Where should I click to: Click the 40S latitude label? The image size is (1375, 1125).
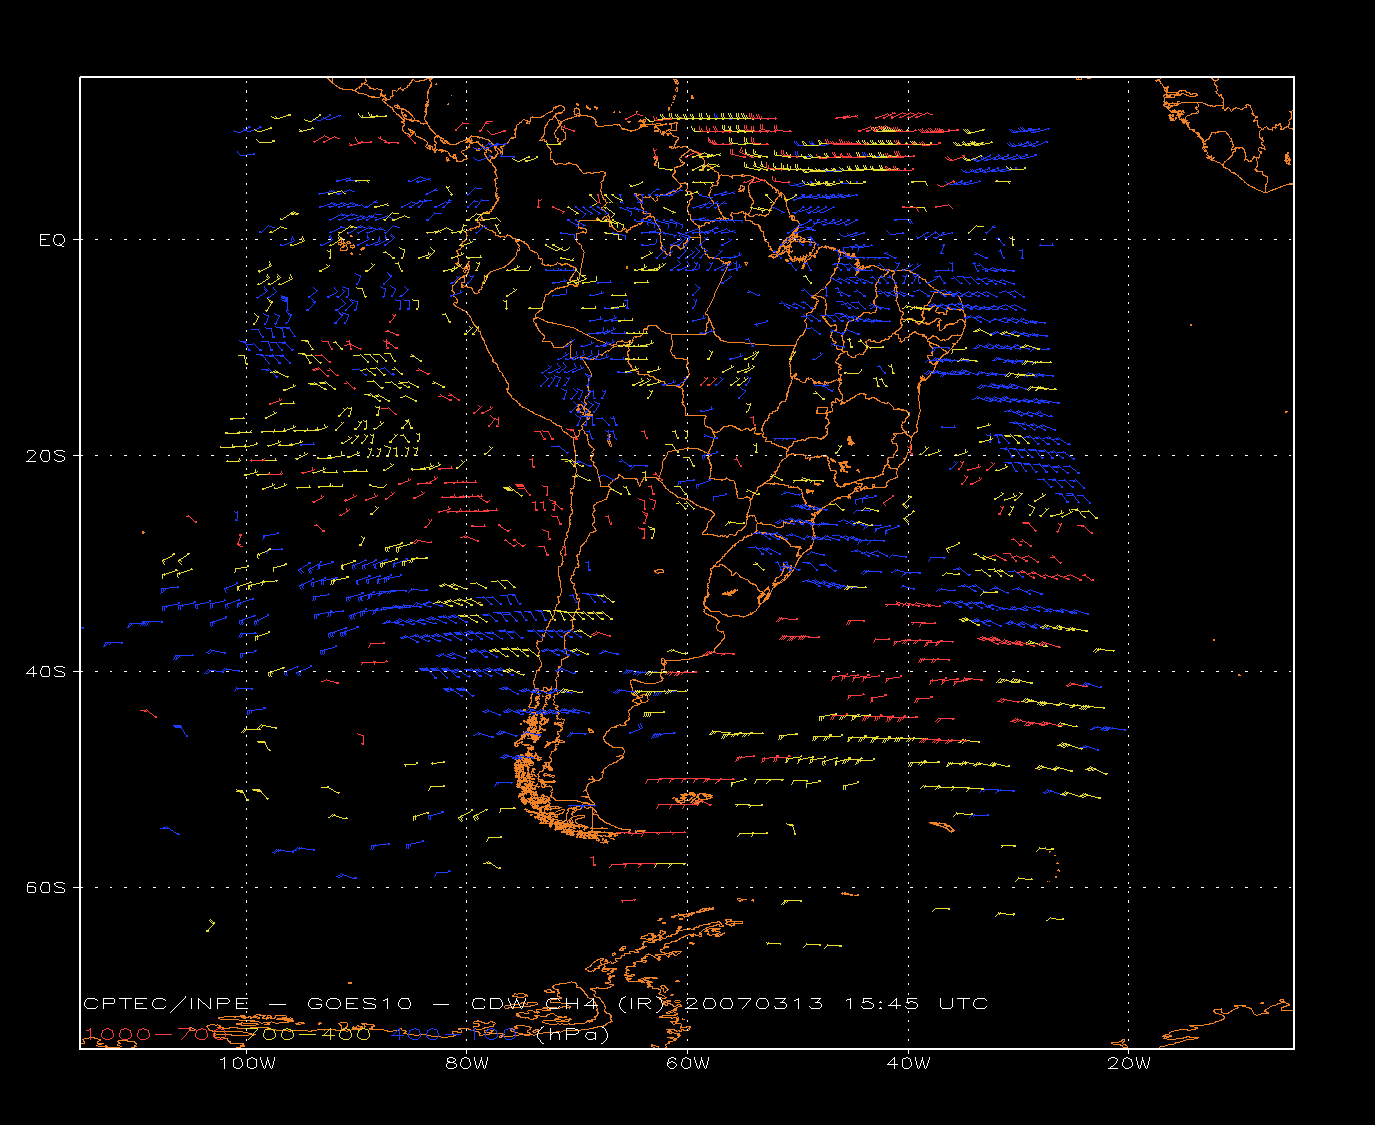46,672
